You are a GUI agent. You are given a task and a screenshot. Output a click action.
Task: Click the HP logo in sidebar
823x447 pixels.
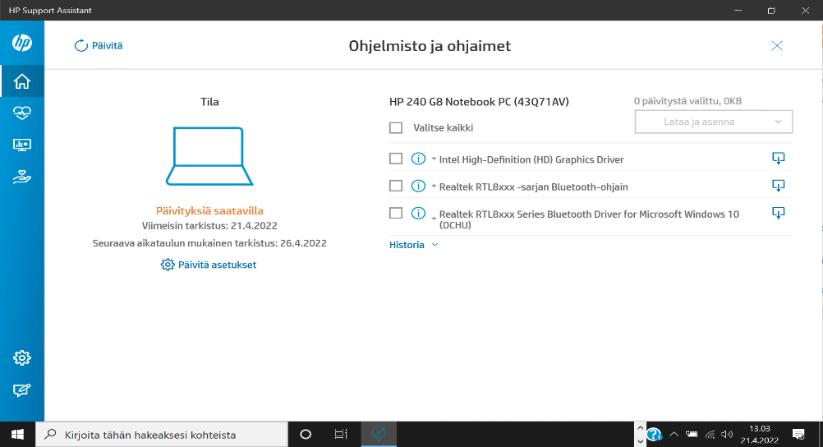tap(22, 42)
